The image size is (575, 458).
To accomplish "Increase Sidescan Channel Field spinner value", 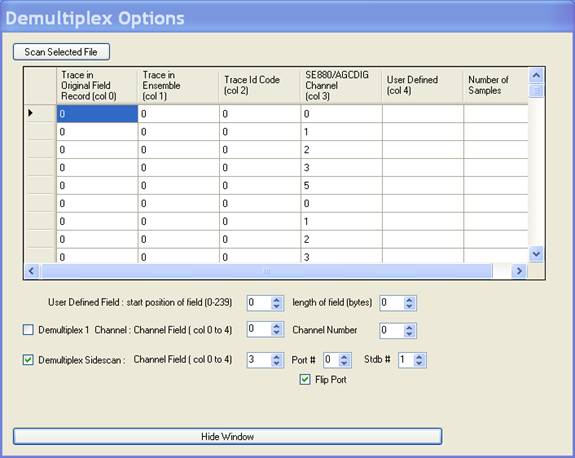I will pos(276,356).
